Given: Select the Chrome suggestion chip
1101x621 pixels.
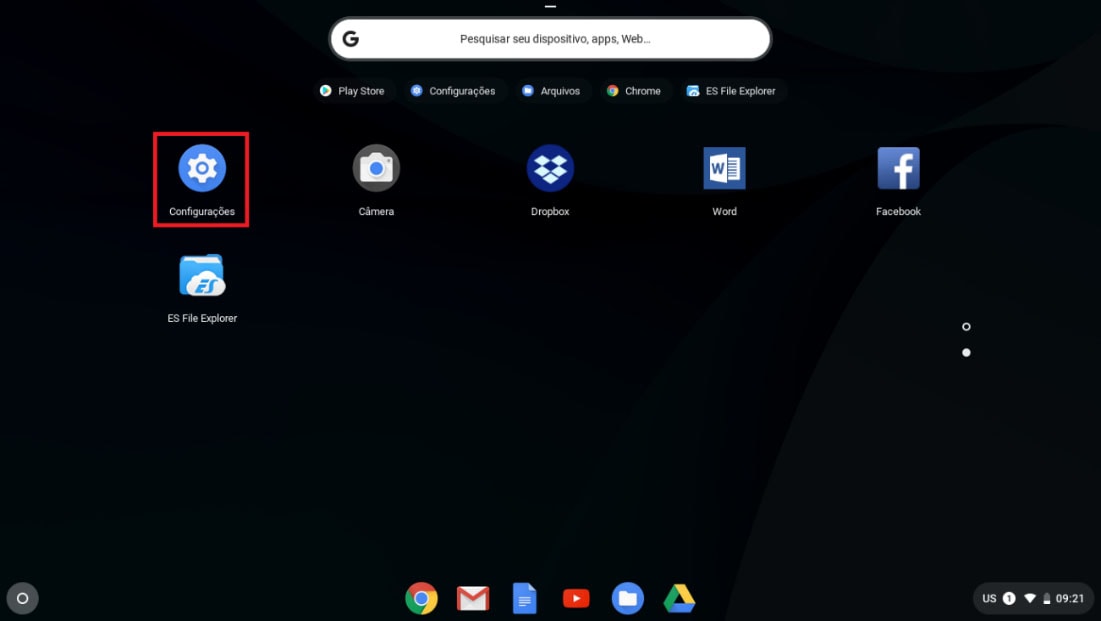Looking at the screenshot, I should click(634, 91).
